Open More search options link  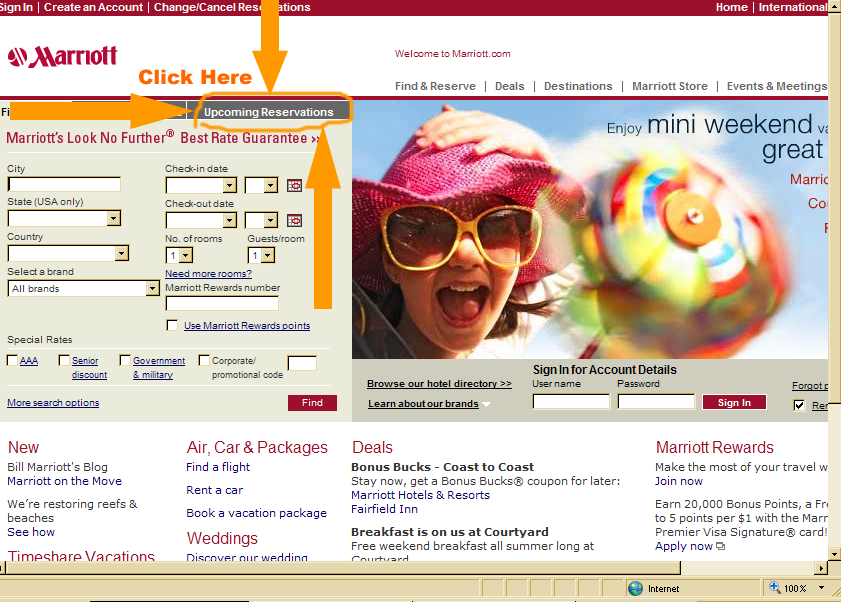pos(53,402)
